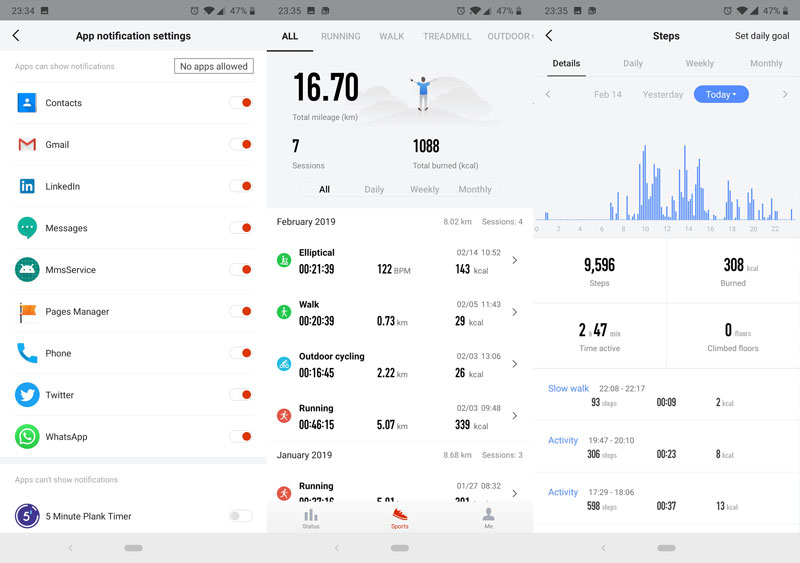
Task: Open the Daily tab in Steps
Action: point(633,63)
